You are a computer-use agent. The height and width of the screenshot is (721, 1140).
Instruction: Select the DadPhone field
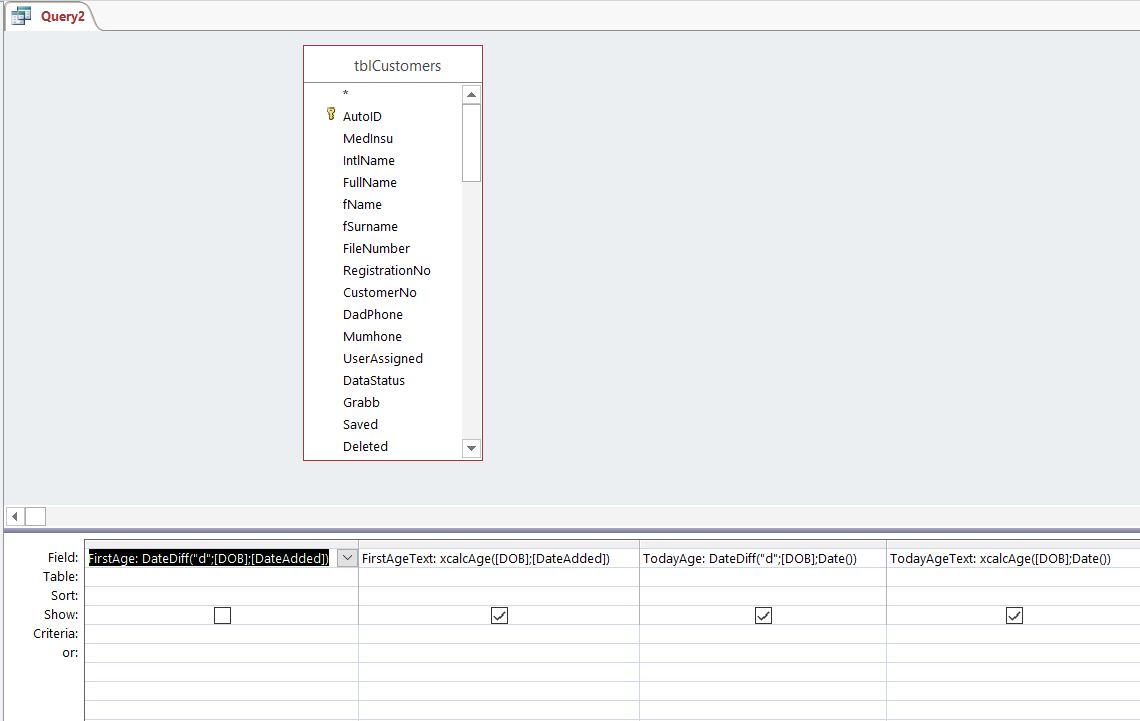click(x=372, y=314)
